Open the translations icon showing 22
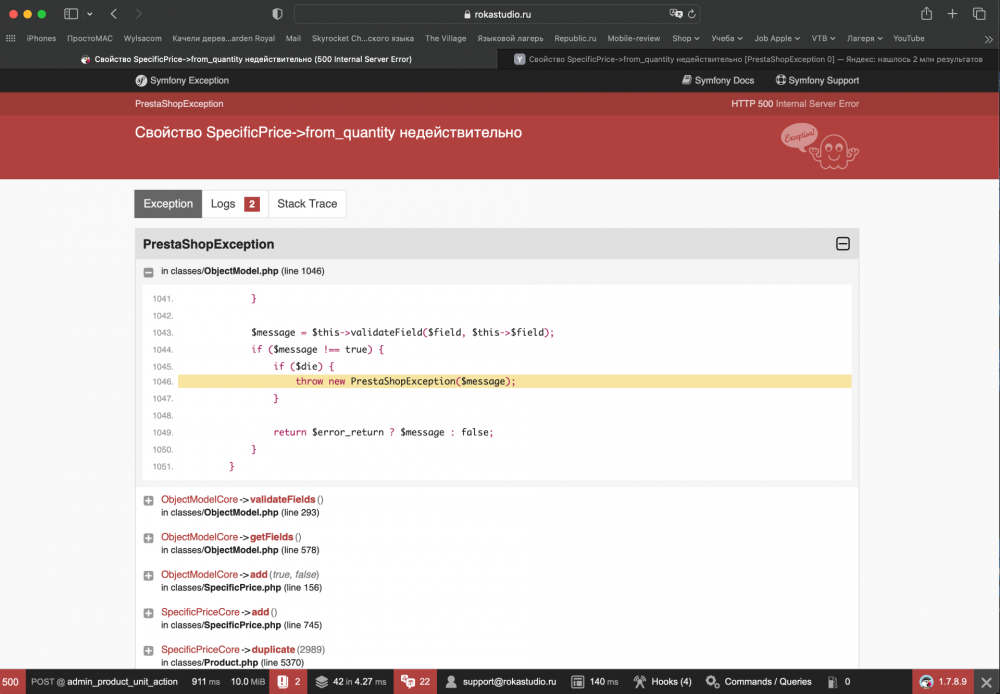Screen dimensions: 1000x694 (415, 681)
